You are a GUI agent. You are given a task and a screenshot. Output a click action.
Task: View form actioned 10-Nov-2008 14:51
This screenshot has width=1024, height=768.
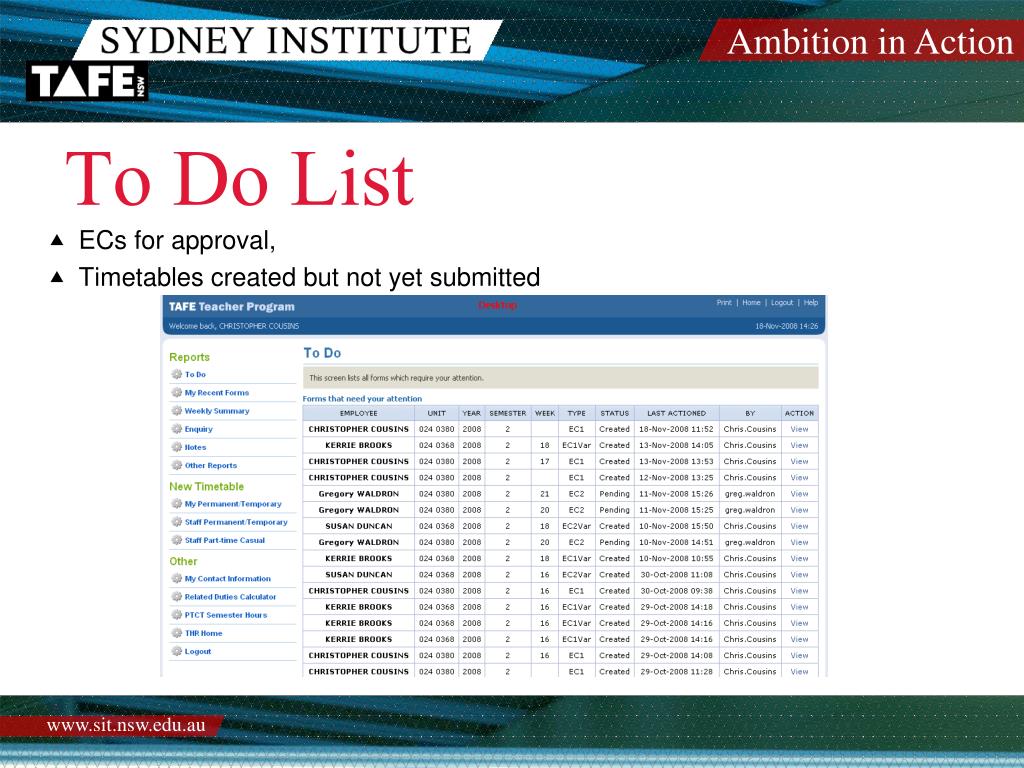(x=799, y=543)
